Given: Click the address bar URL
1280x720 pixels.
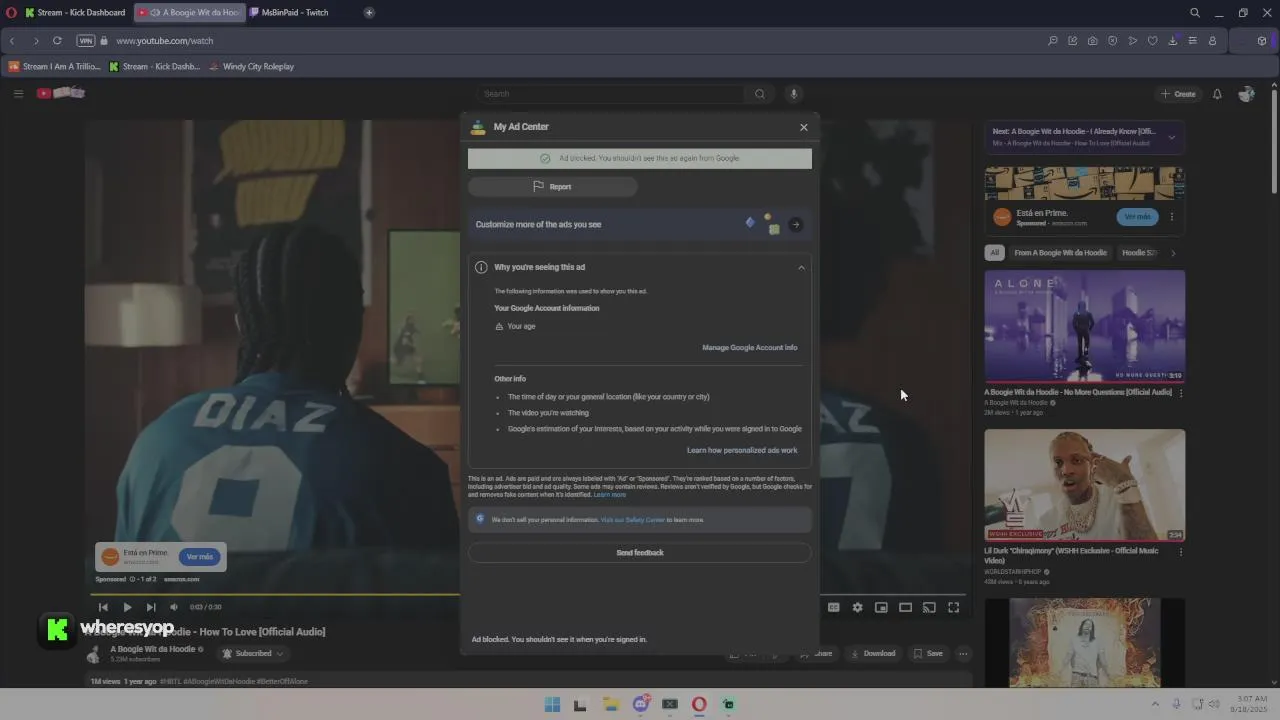Looking at the screenshot, I should 165,41.
